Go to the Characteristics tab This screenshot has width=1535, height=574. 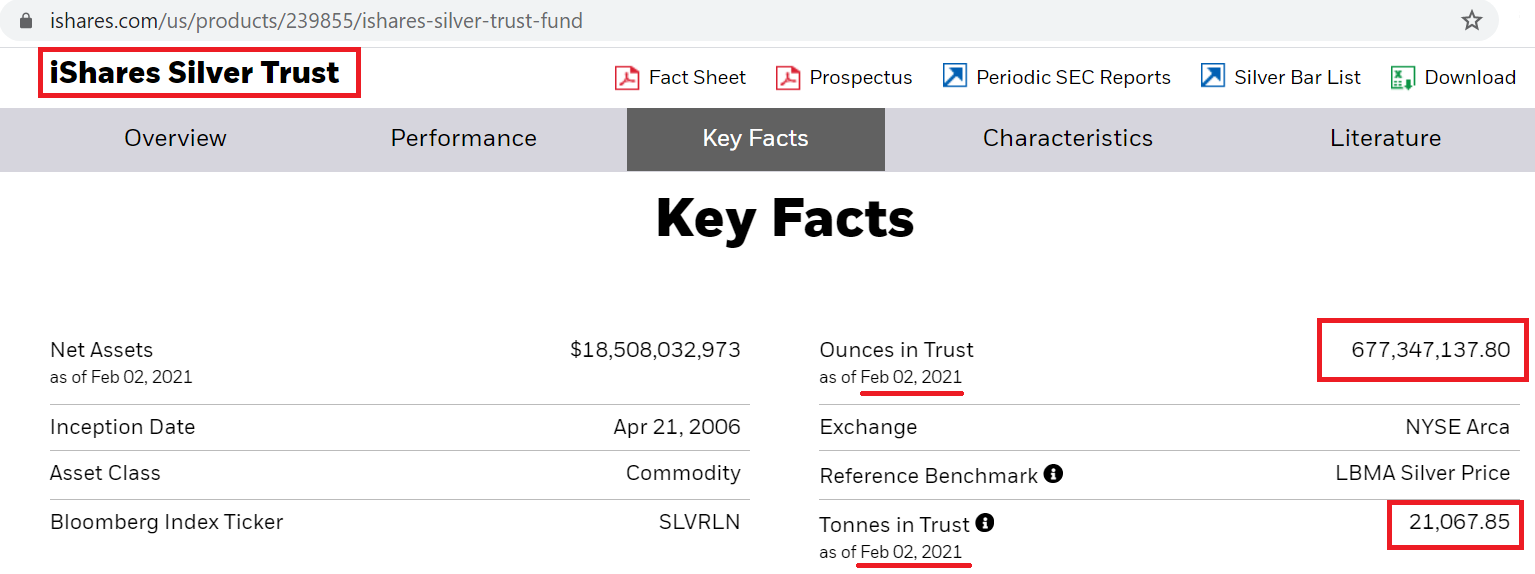tap(1068, 139)
